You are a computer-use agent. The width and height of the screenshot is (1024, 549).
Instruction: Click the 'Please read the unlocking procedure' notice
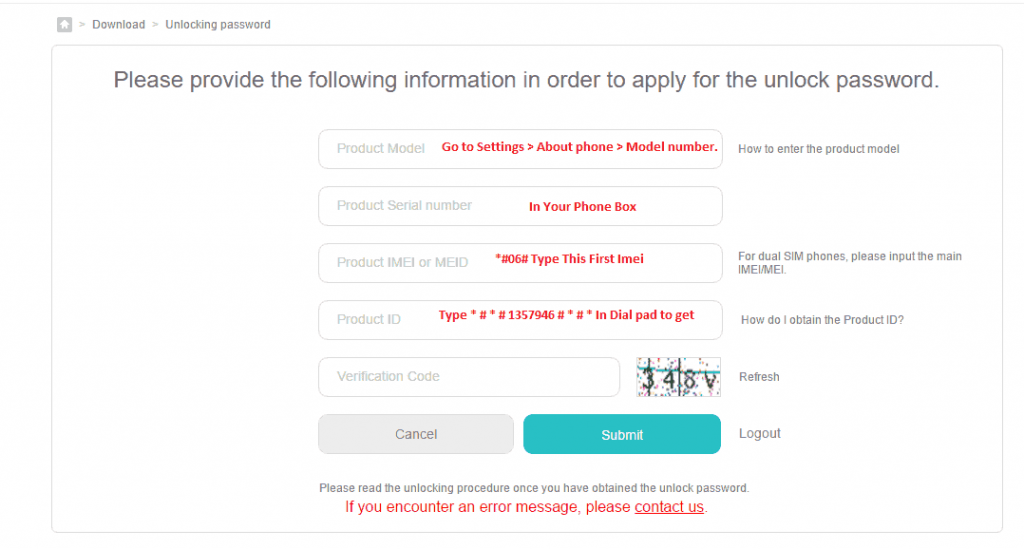coord(534,488)
